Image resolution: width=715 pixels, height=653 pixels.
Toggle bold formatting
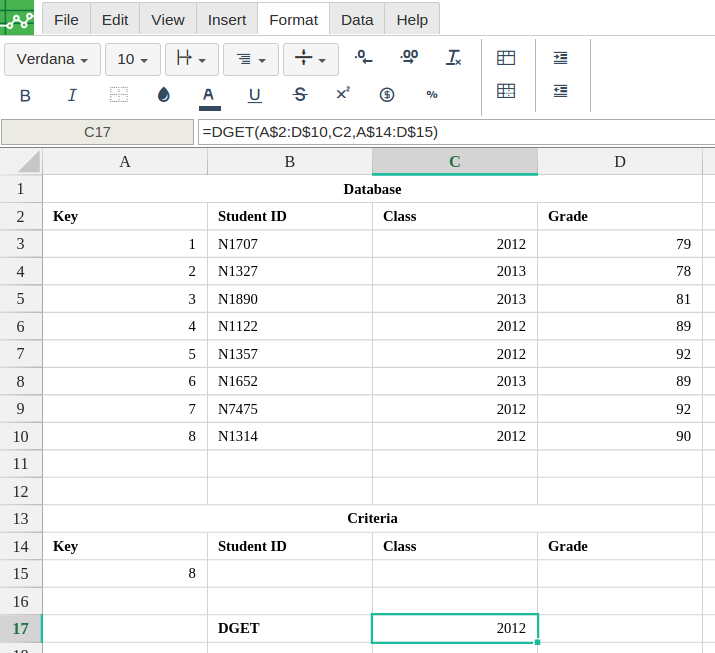25,95
